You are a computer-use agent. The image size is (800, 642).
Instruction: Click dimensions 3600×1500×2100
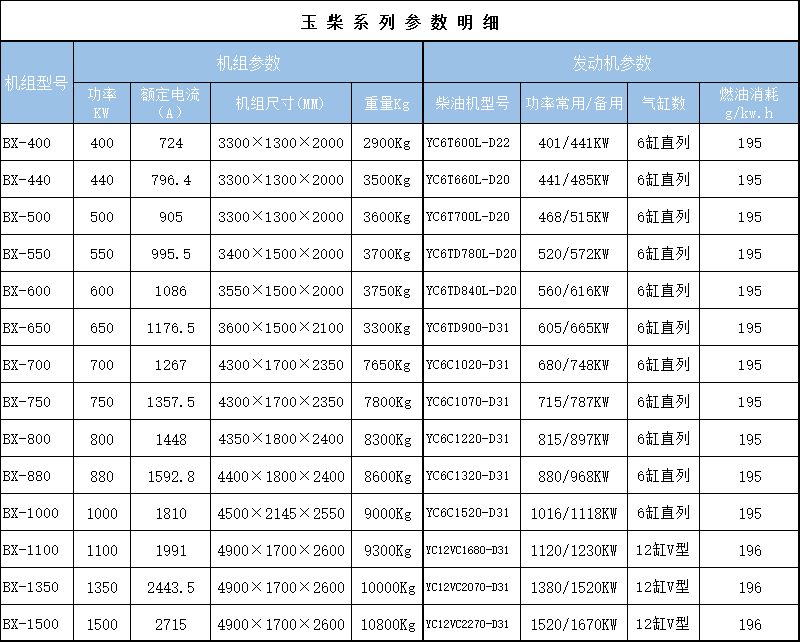click(281, 328)
